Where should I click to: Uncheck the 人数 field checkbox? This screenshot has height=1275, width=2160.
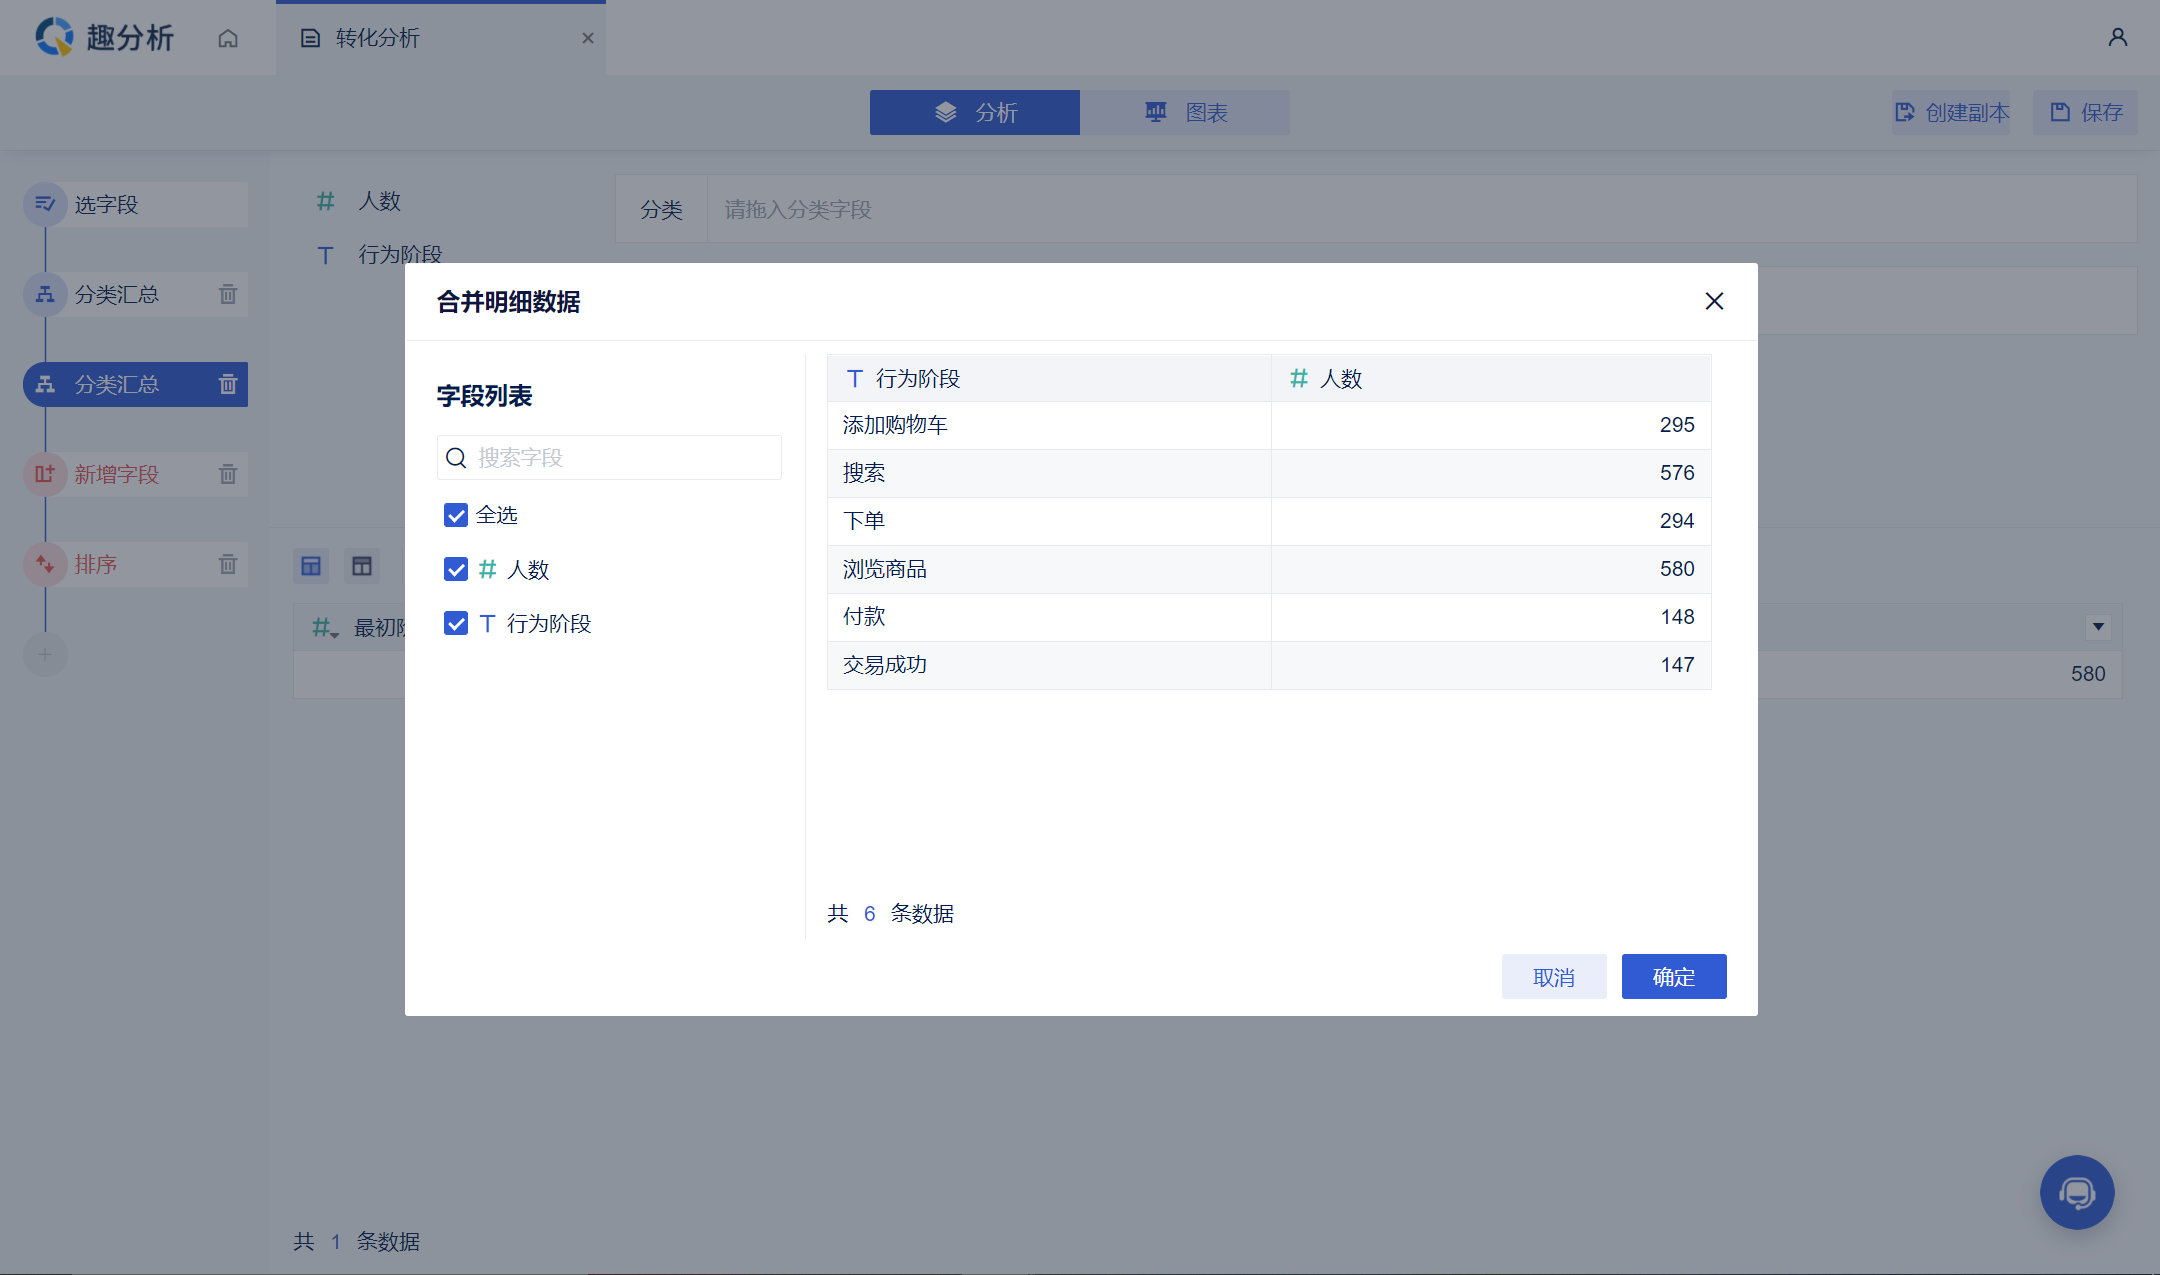point(456,569)
